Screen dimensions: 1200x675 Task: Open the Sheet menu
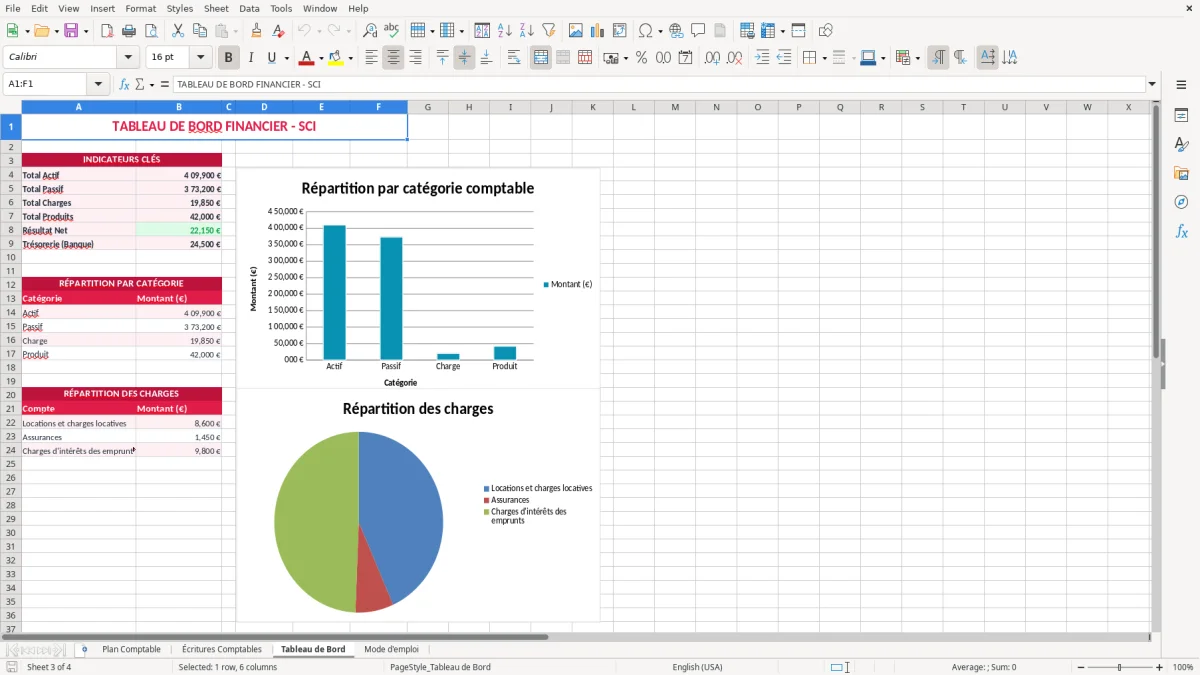click(x=216, y=8)
